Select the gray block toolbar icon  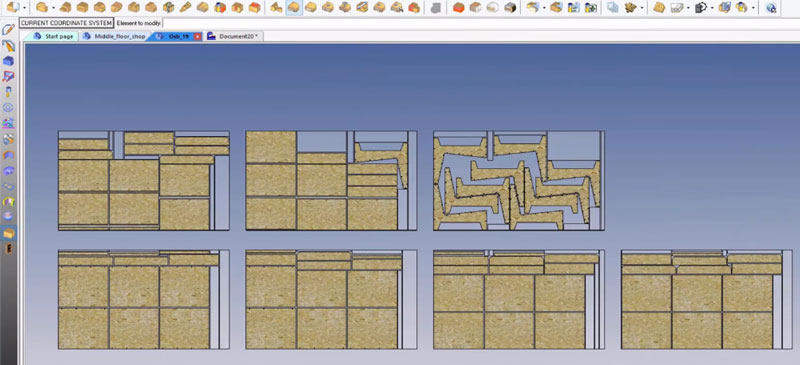(435, 7)
